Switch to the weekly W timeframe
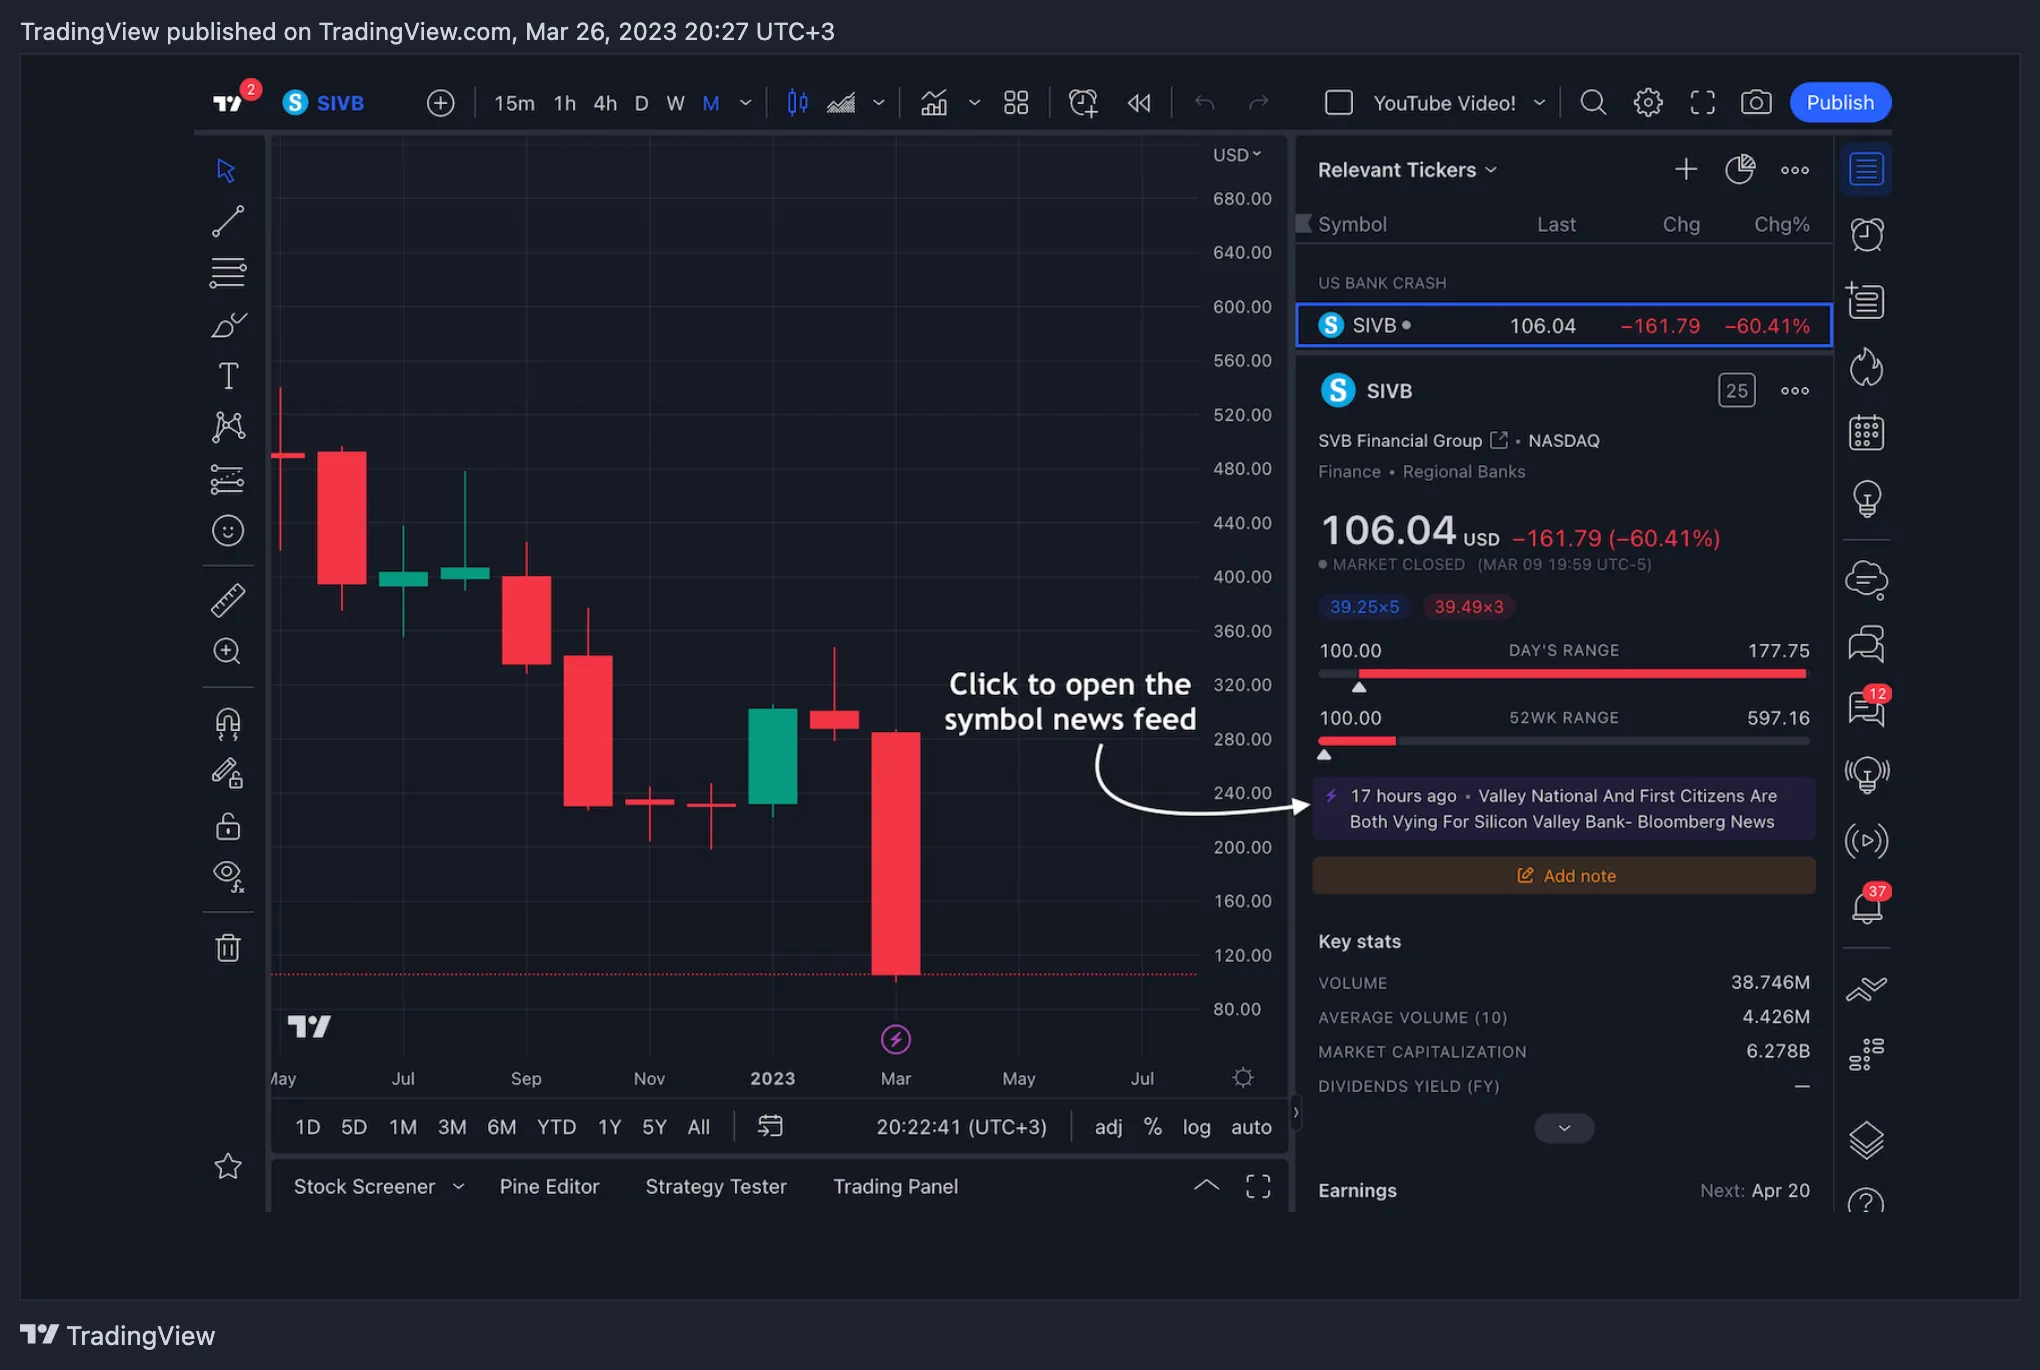 pos(675,103)
